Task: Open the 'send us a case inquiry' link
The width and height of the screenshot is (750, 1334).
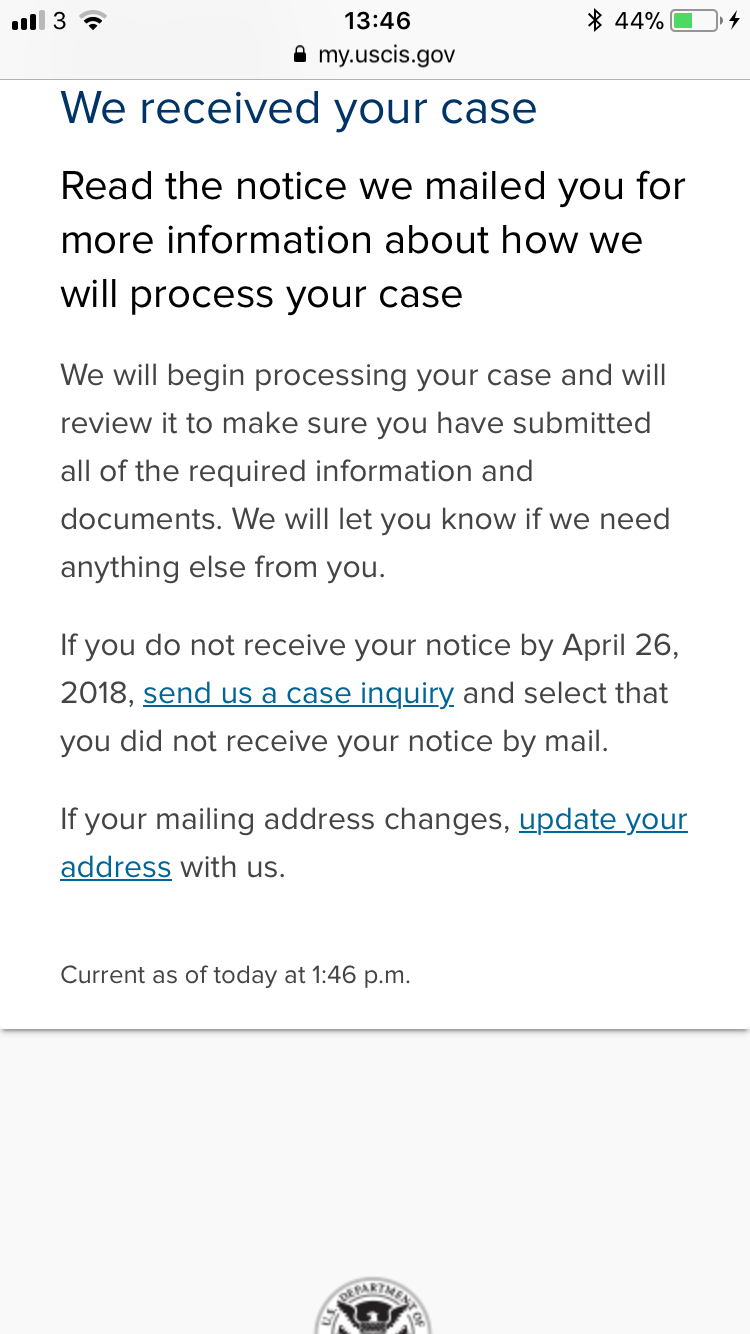Action: coord(298,693)
